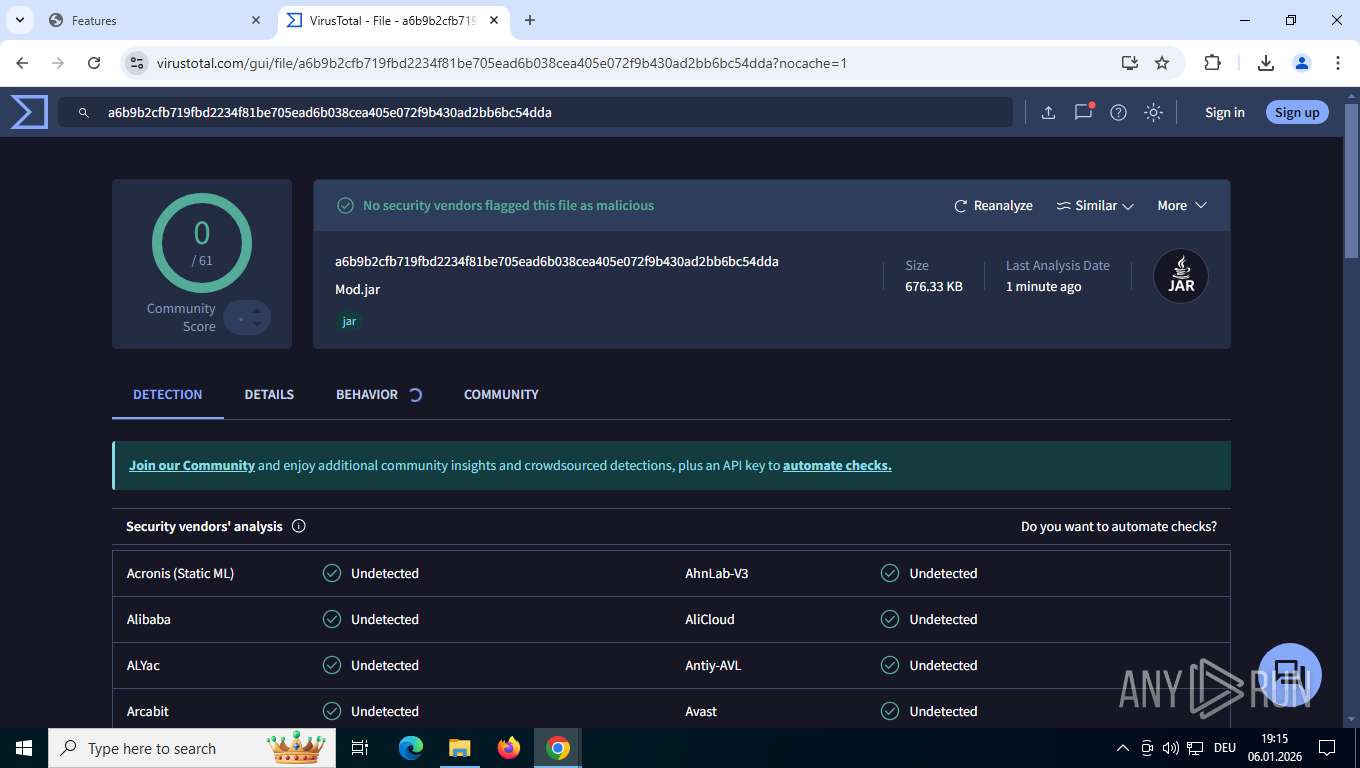The width and height of the screenshot is (1360, 768).
Task: Open the Join our Community link
Action: tap(192, 465)
